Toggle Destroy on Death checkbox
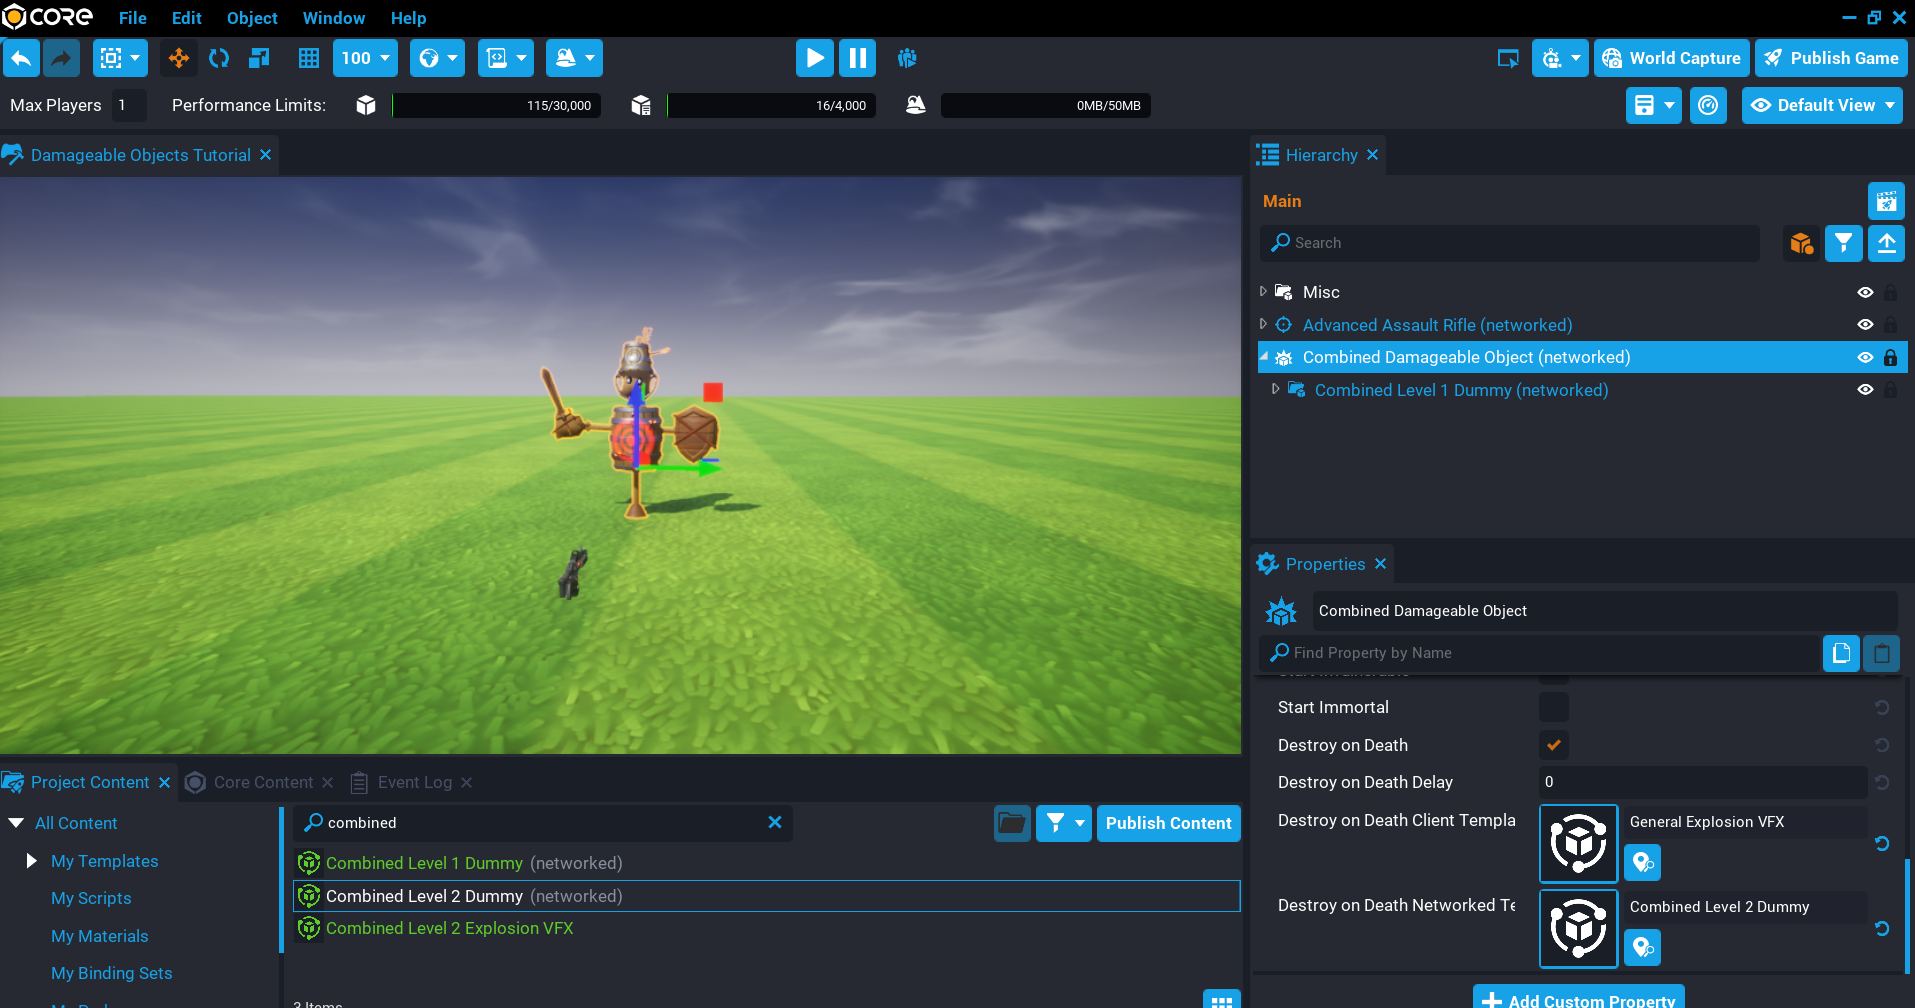1915x1008 pixels. [1553, 745]
